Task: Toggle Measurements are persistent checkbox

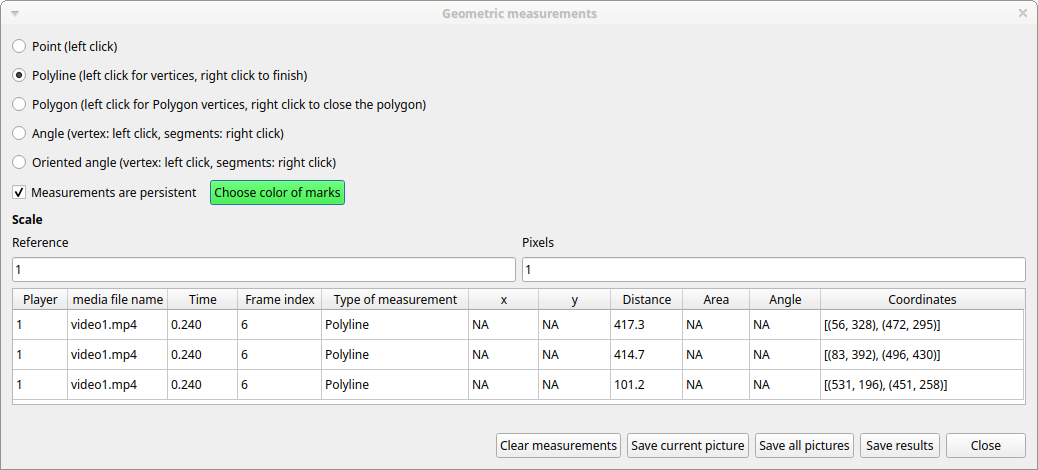Action: 20,193
